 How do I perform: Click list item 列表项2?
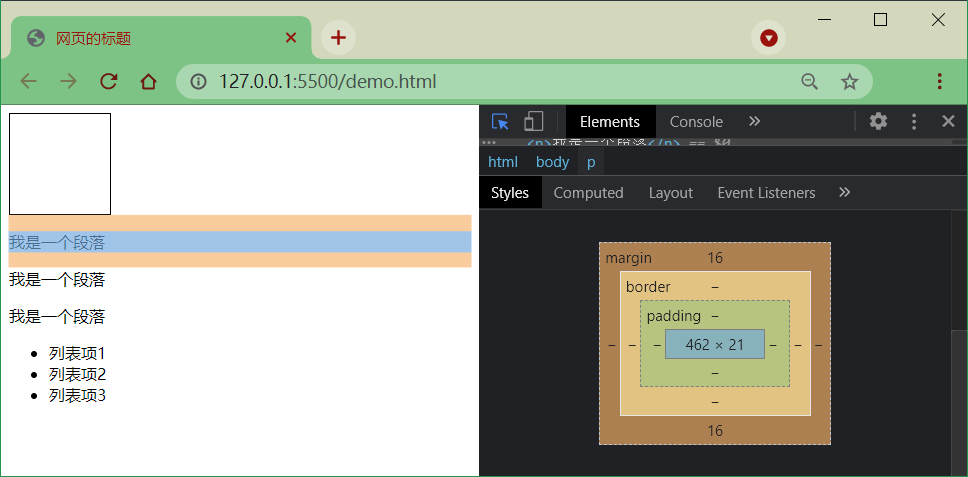77,375
